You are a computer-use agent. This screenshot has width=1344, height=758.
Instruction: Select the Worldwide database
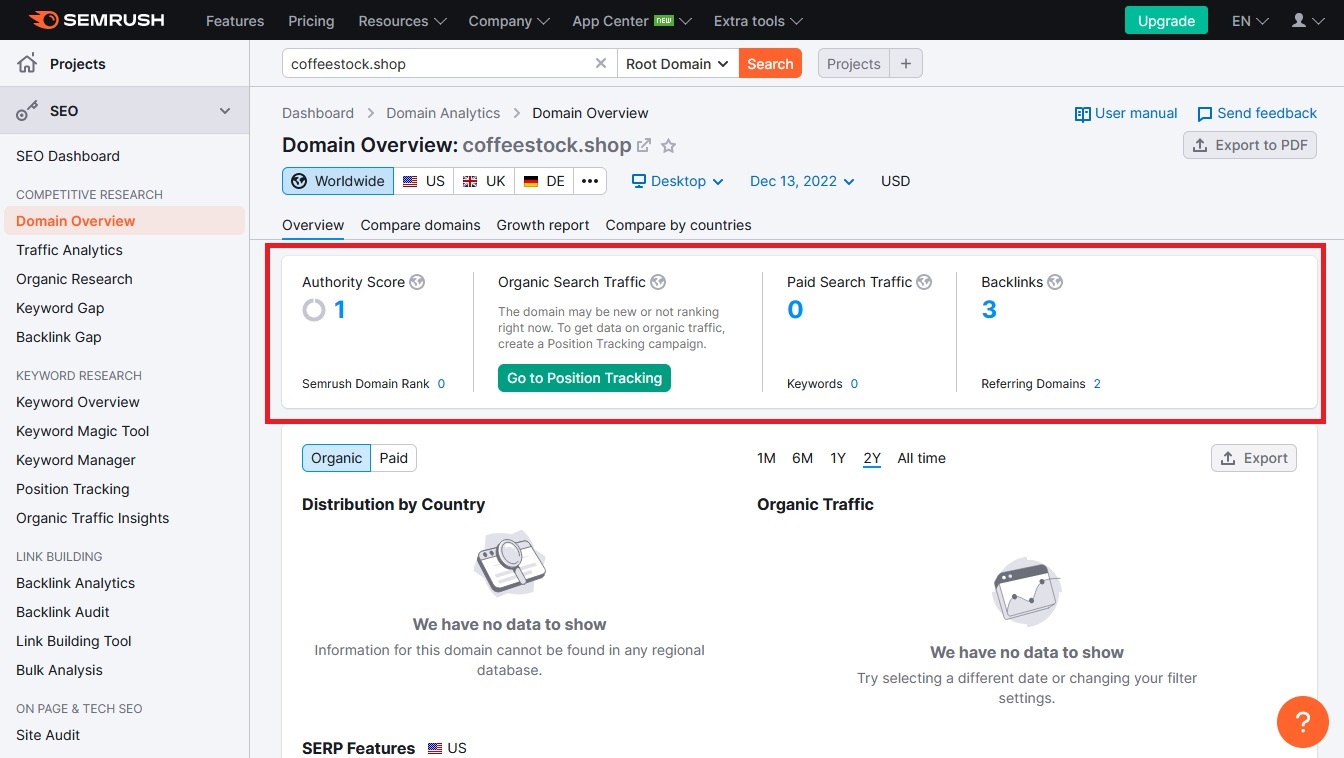click(338, 181)
